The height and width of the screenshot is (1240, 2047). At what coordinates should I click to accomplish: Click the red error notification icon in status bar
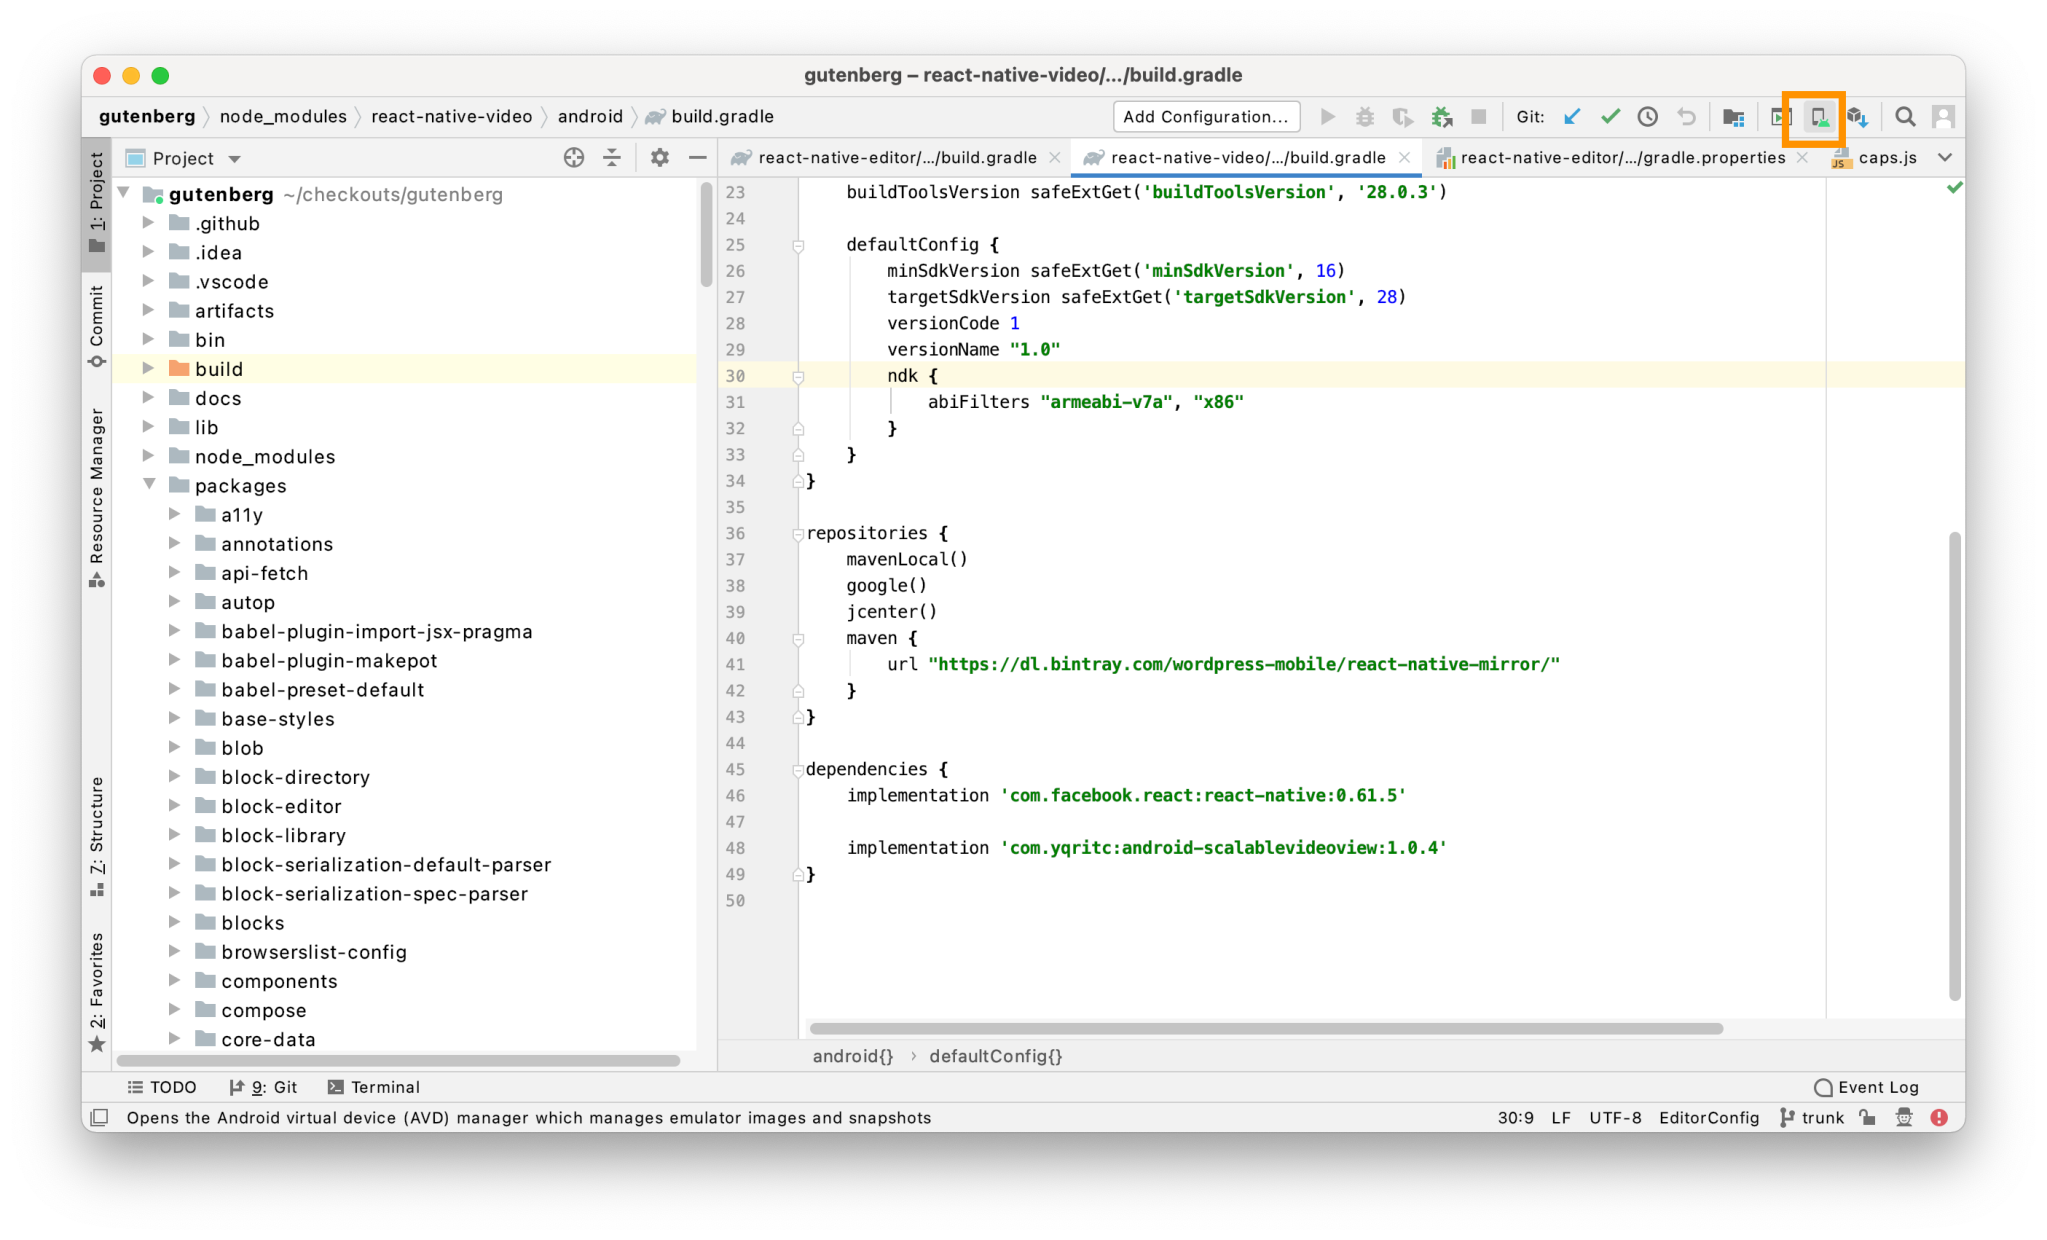point(1940,1118)
